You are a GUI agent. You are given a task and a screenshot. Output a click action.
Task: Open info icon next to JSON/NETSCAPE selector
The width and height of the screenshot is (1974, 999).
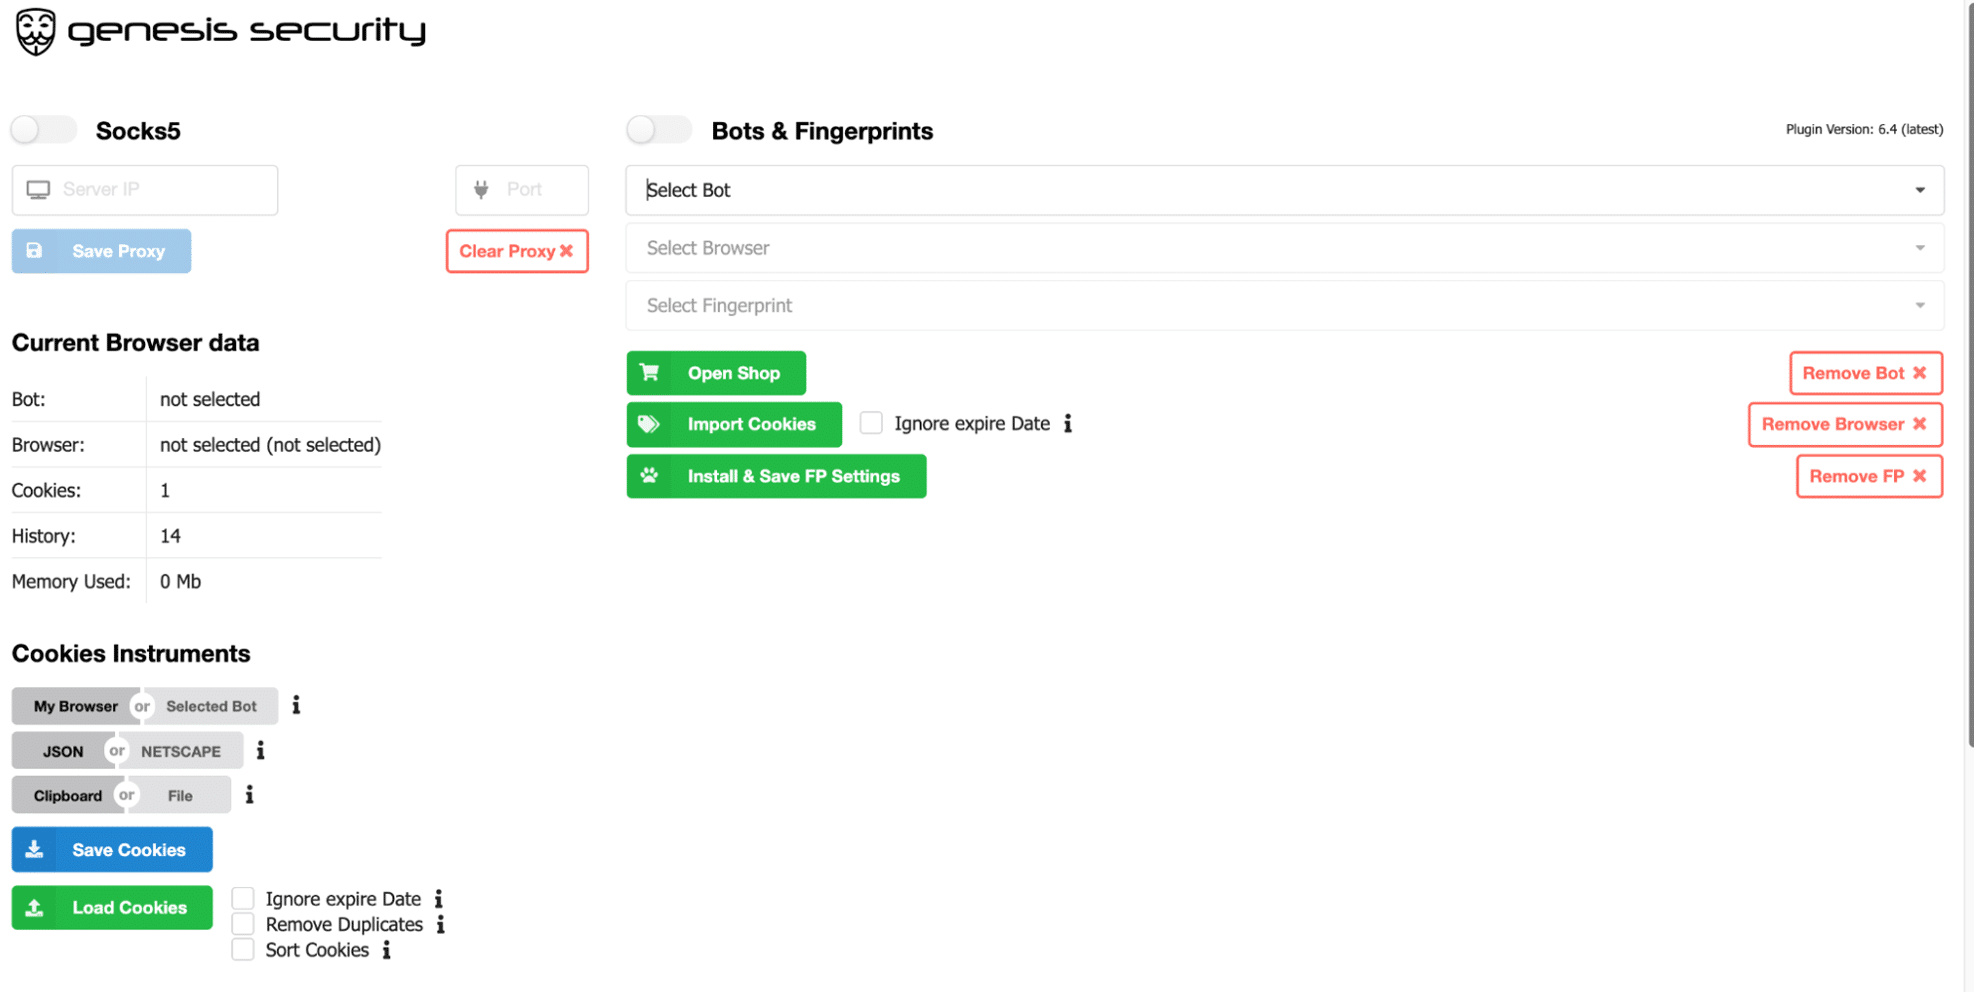click(261, 751)
